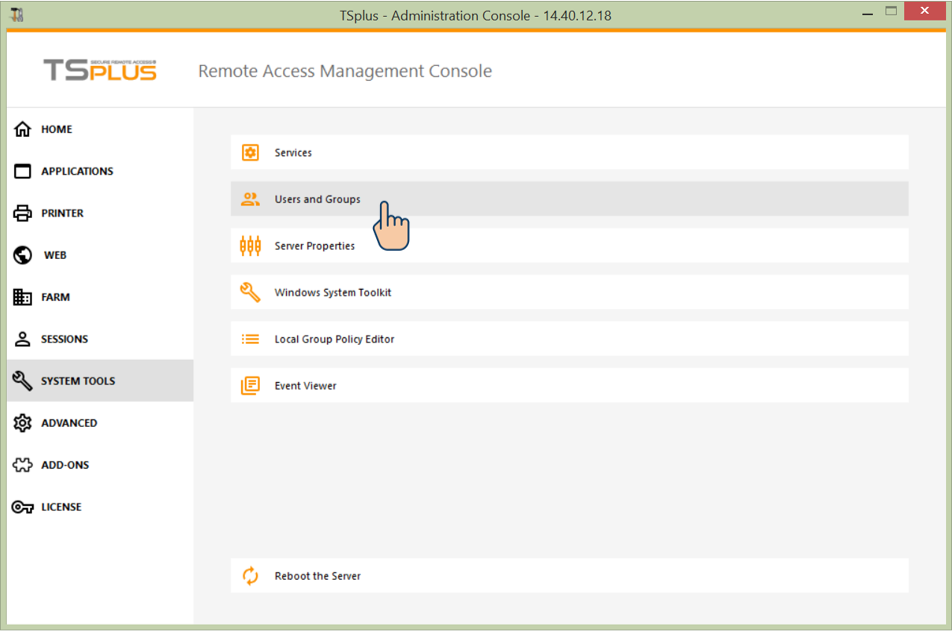Screen dimensions: 952x631
Task: Click the Advanced gear icon
Action: 22,423
